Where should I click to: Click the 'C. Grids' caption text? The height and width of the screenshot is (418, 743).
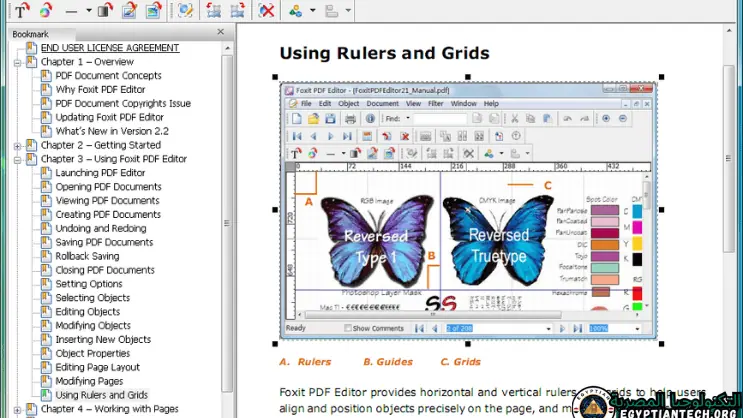(461, 362)
